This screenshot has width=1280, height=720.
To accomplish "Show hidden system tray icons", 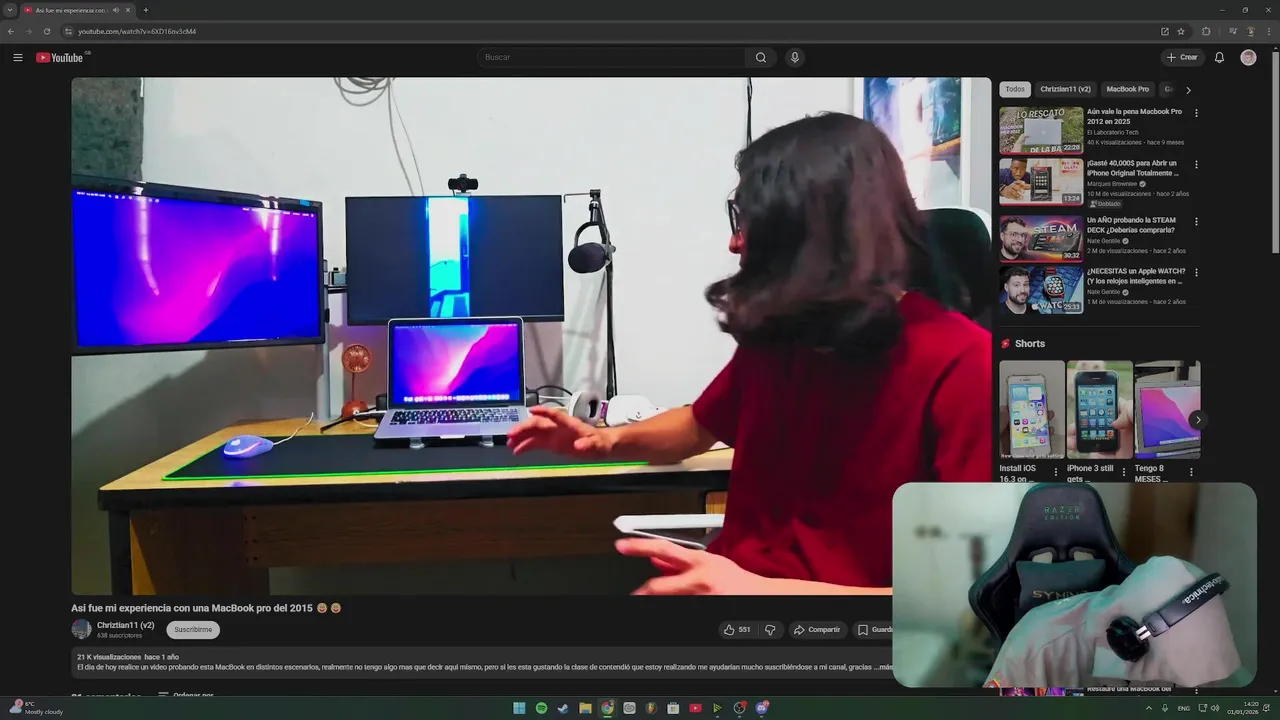I will tap(1148, 708).
